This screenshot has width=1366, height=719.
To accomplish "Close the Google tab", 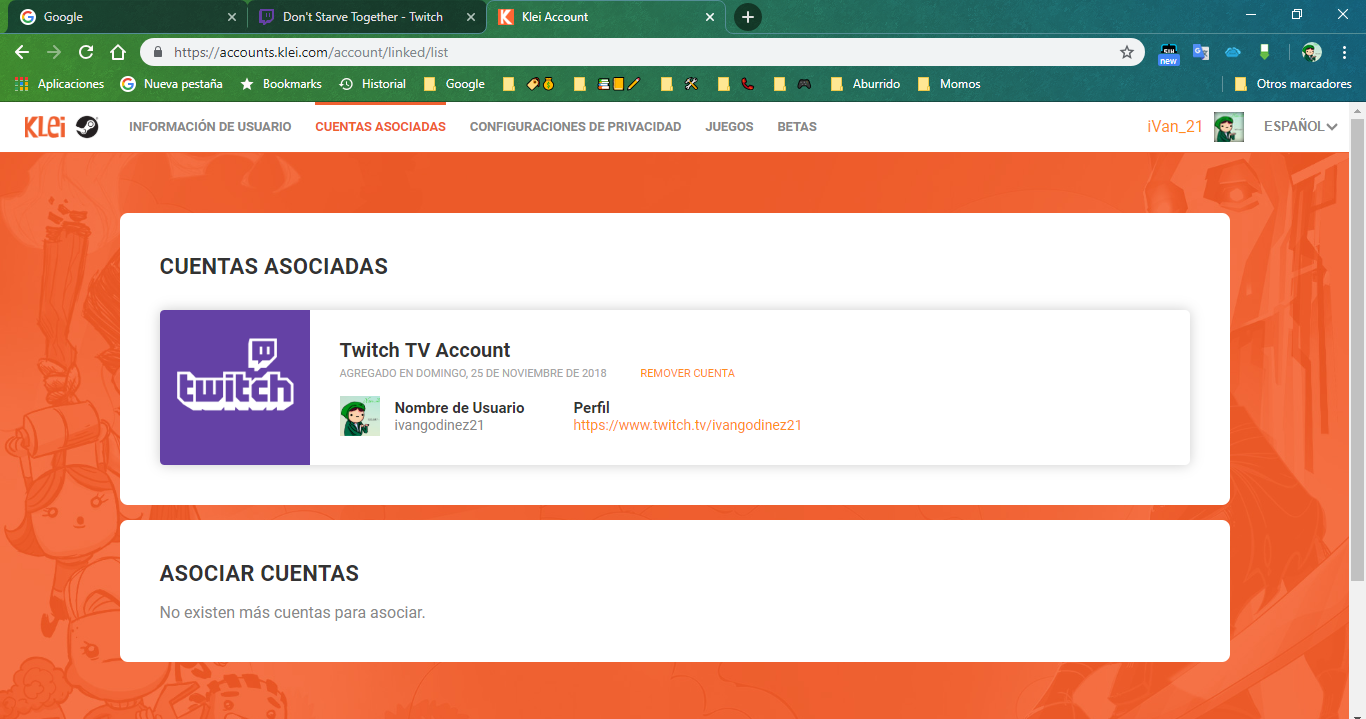I will pyautogui.click(x=231, y=17).
